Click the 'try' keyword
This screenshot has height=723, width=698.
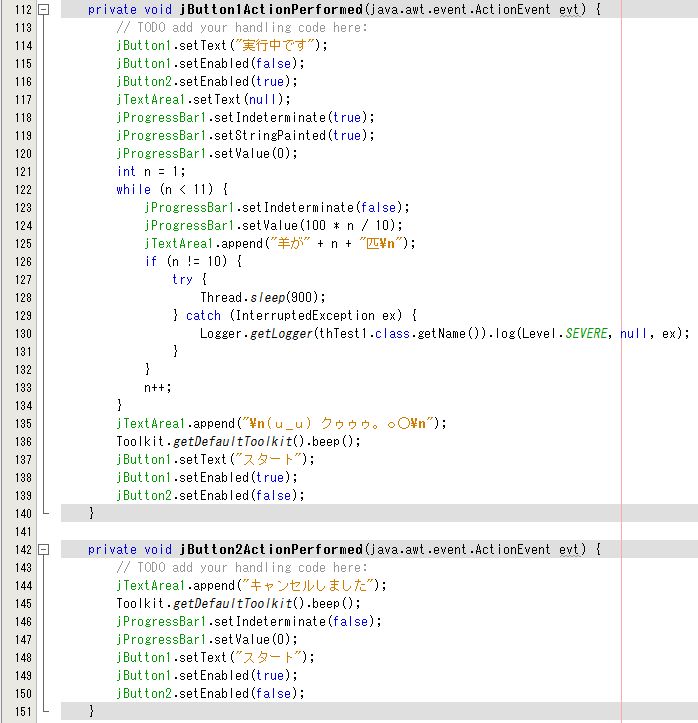pos(182,280)
